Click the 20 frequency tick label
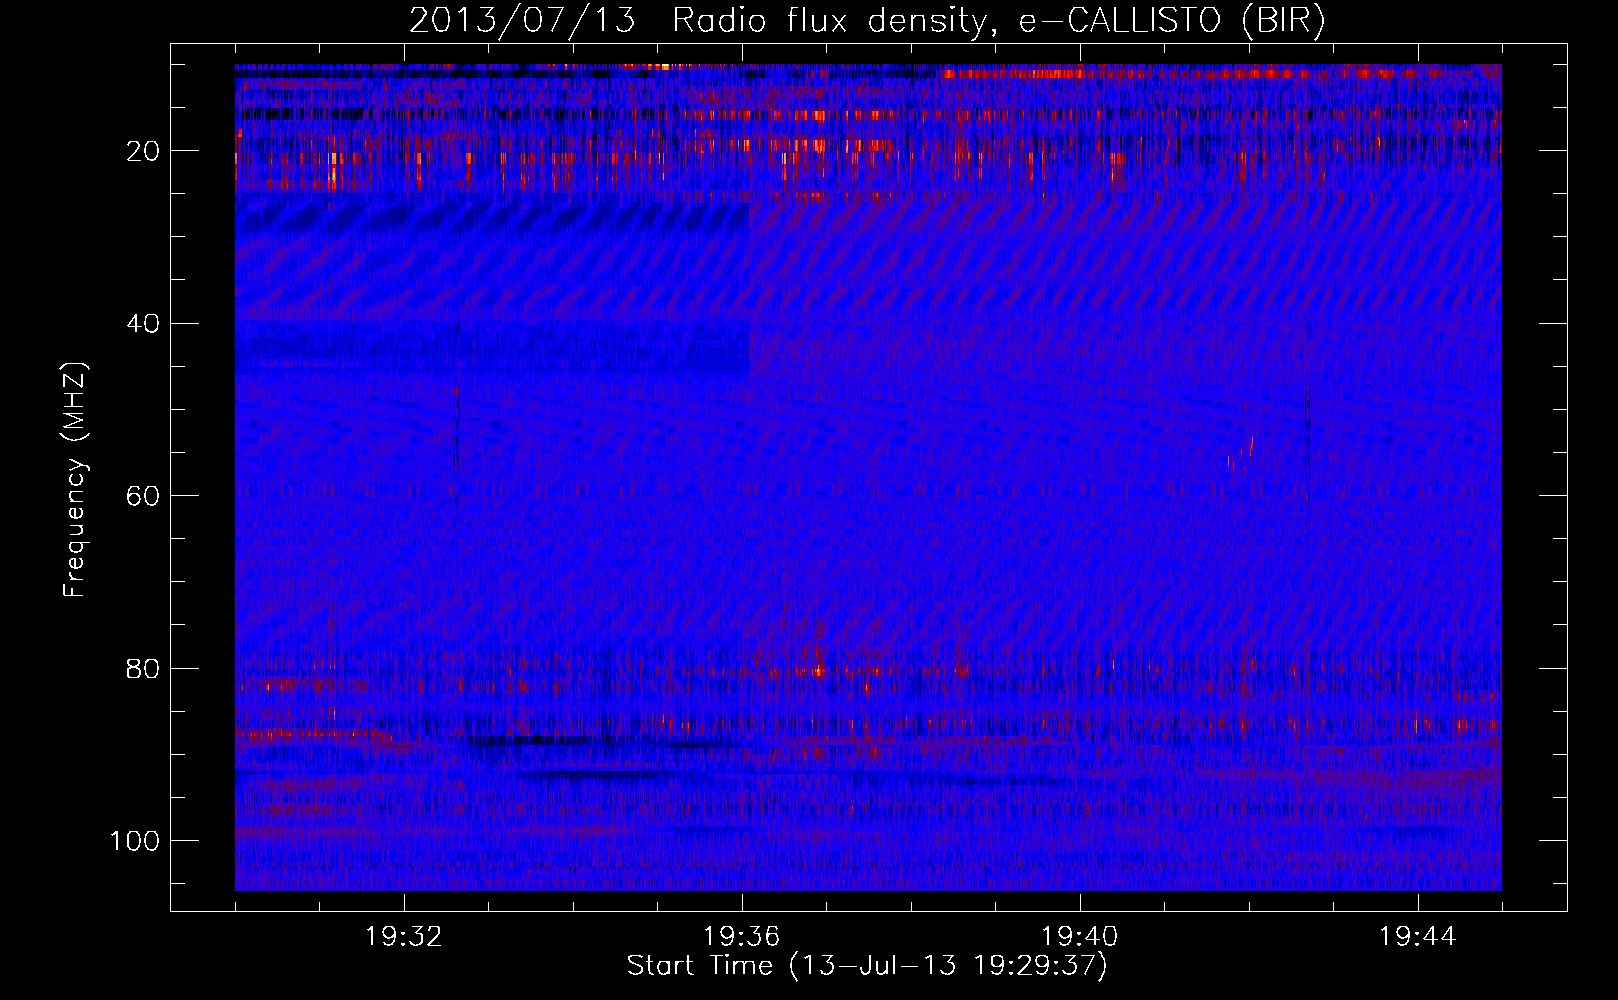1618x1000 pixels. [x=144, y=151]
